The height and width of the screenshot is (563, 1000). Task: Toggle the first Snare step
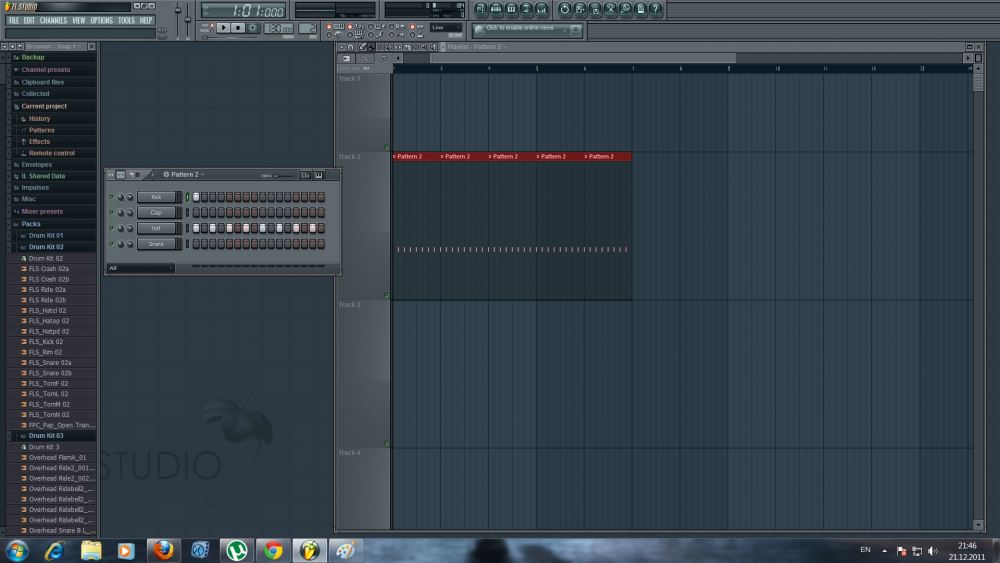[196, 244]
